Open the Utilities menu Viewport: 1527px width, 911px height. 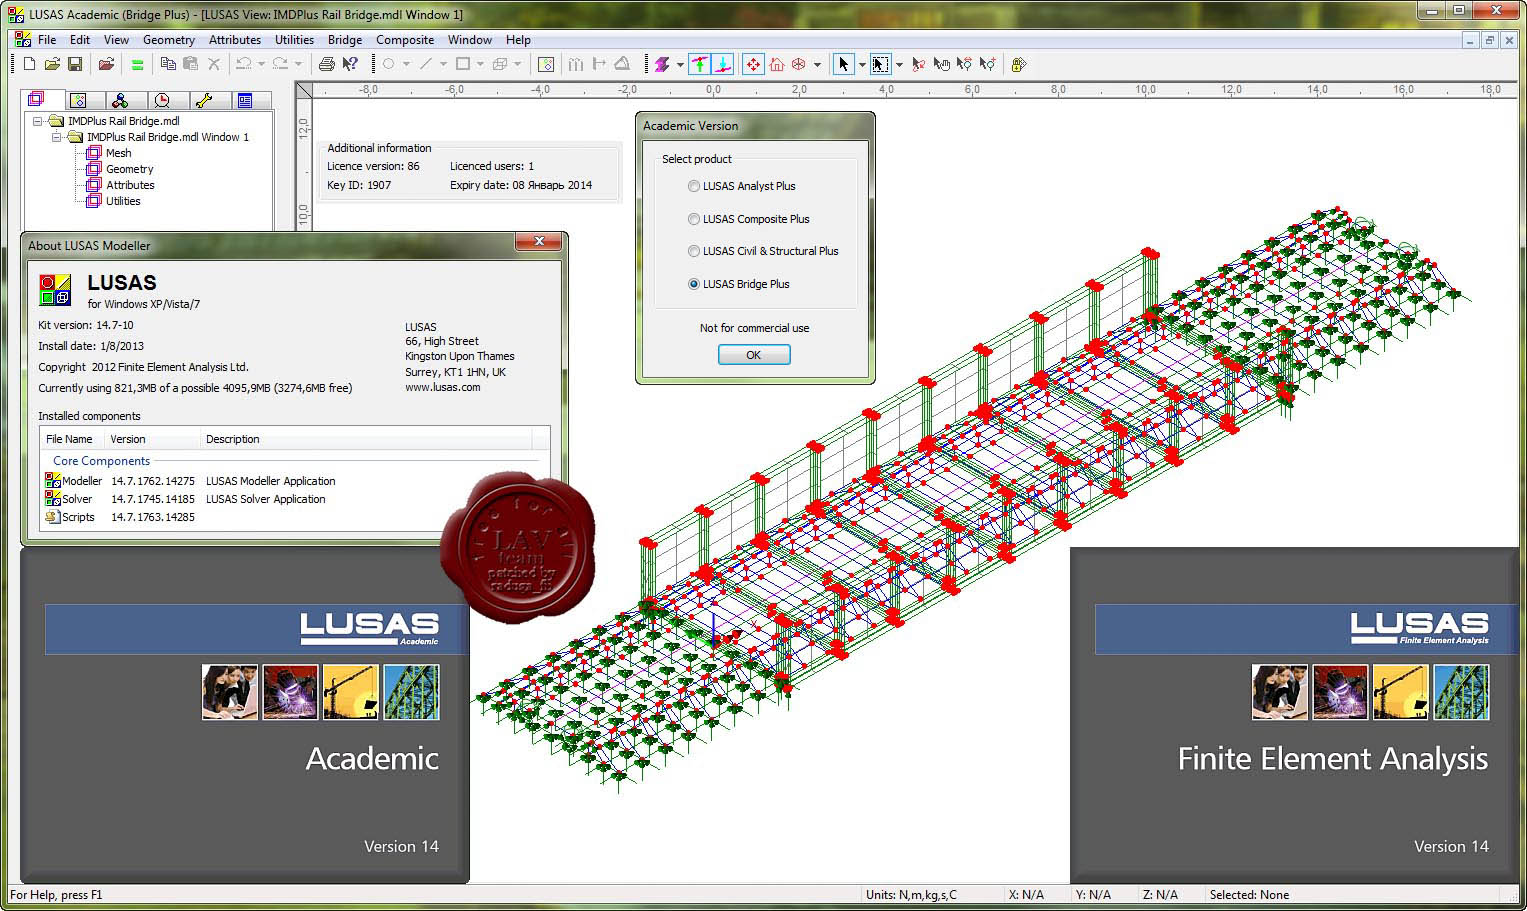tap(294, 40)
